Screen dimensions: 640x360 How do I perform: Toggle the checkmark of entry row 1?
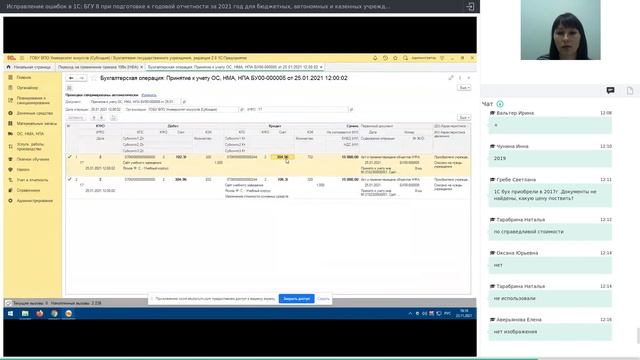pyautogui.click(x=69, y=157)
